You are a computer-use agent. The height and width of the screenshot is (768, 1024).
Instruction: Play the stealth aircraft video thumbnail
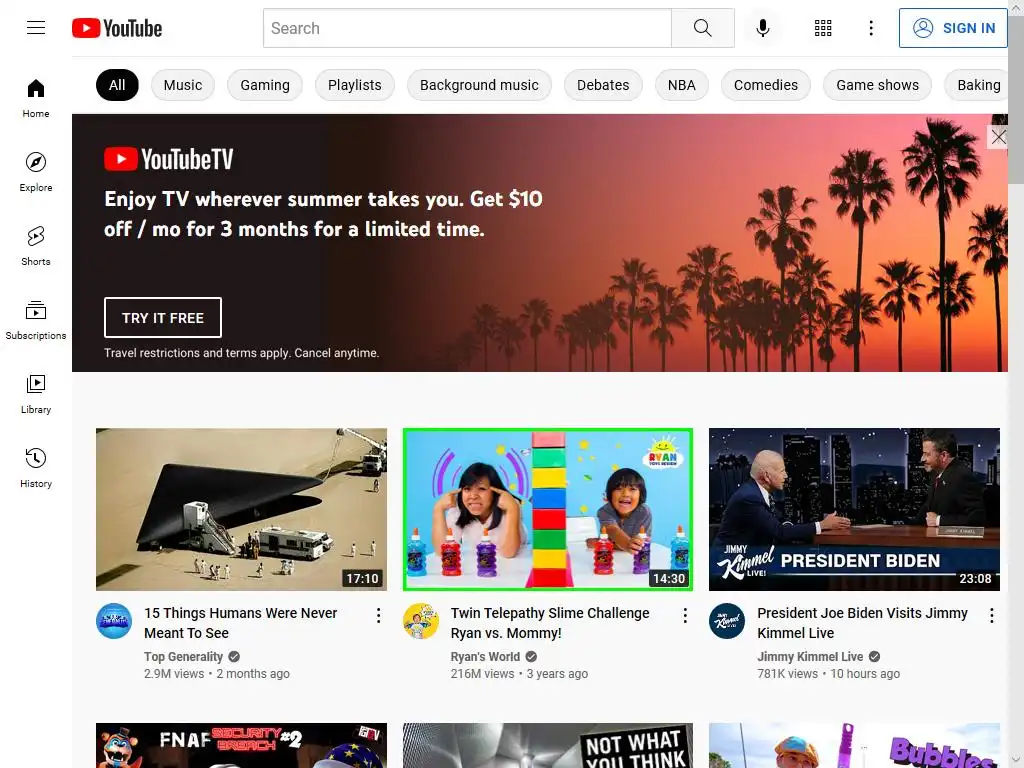pos(241,509)
